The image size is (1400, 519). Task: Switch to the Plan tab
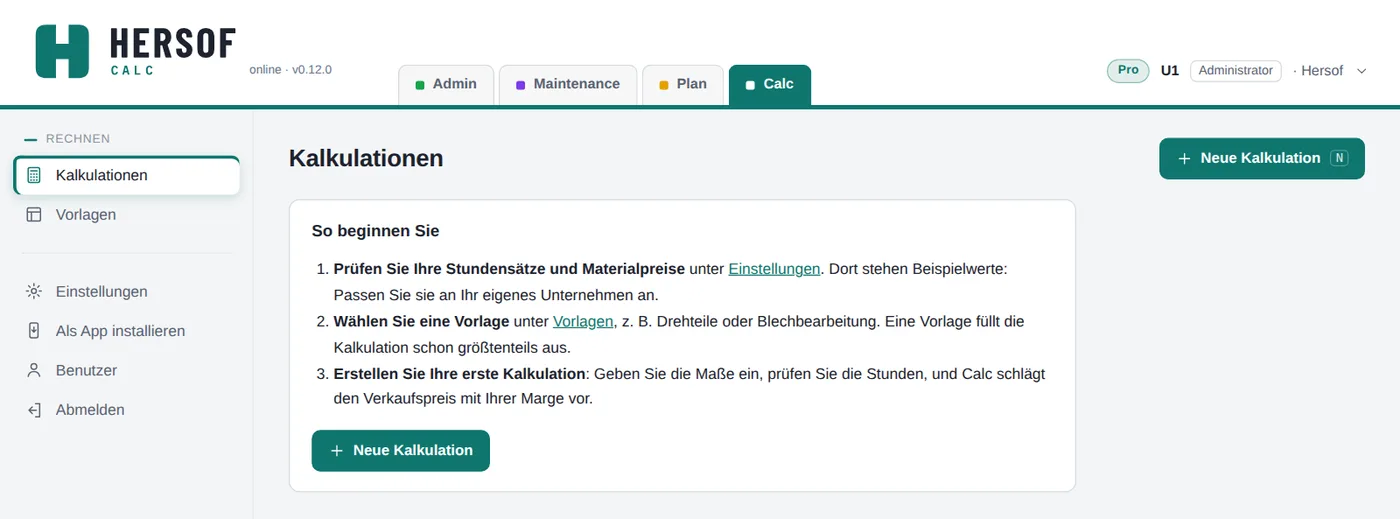[x=683, y=84]
